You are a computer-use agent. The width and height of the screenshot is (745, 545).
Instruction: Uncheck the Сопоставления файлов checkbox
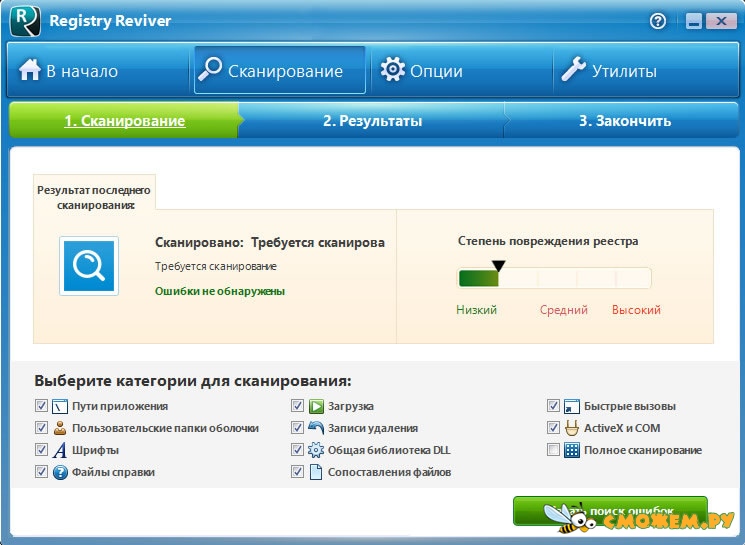tap(297, 471)
